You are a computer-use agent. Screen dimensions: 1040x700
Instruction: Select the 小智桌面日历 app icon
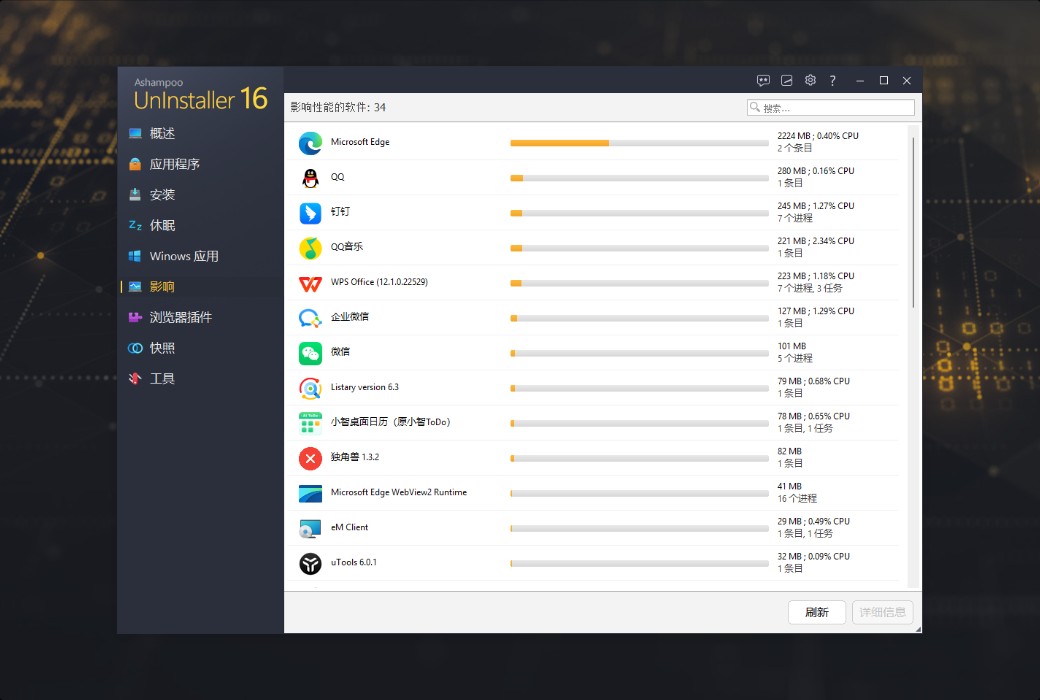click(310, 423)
